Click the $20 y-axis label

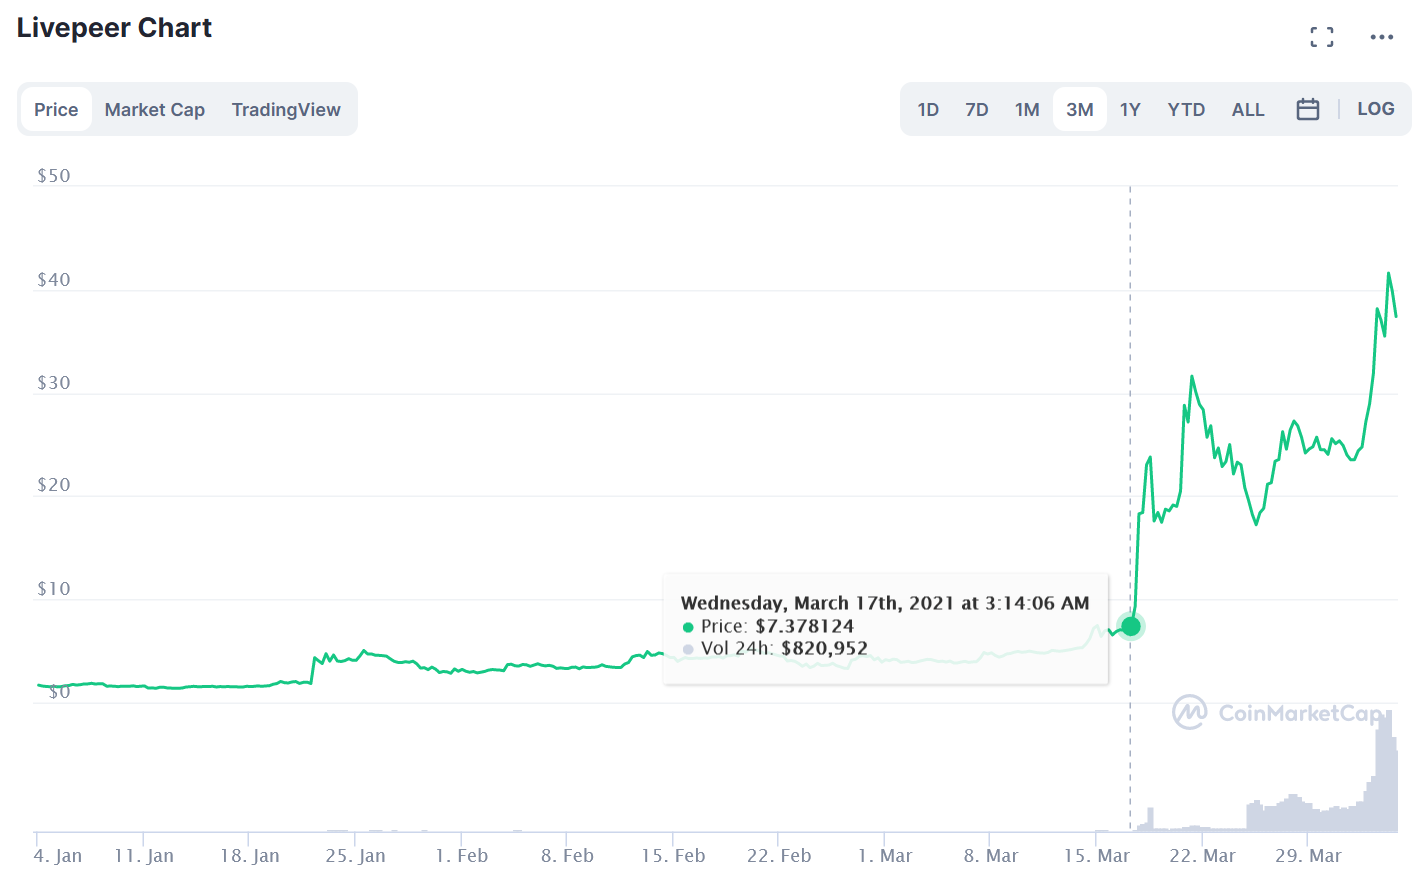click(x=54, y=485)
